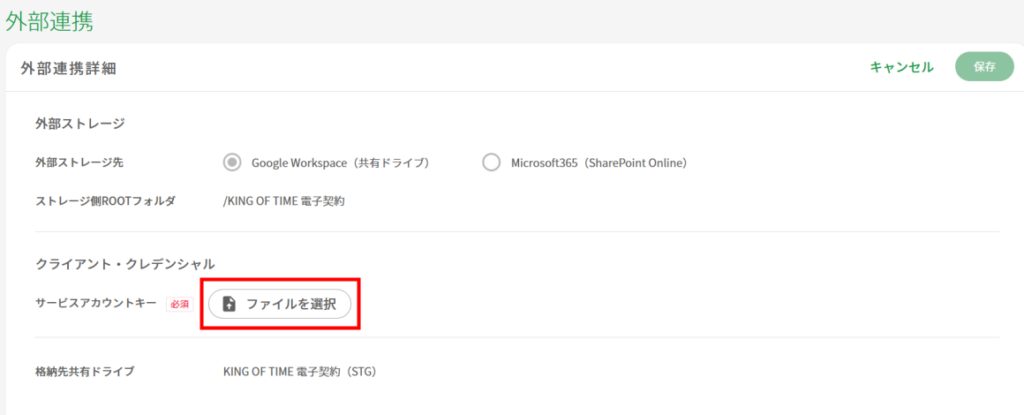Image resolution: width=1024 pixels, height=415 pixels.
Task: Click the ファイルを選択 button
Action: [280, 304]
